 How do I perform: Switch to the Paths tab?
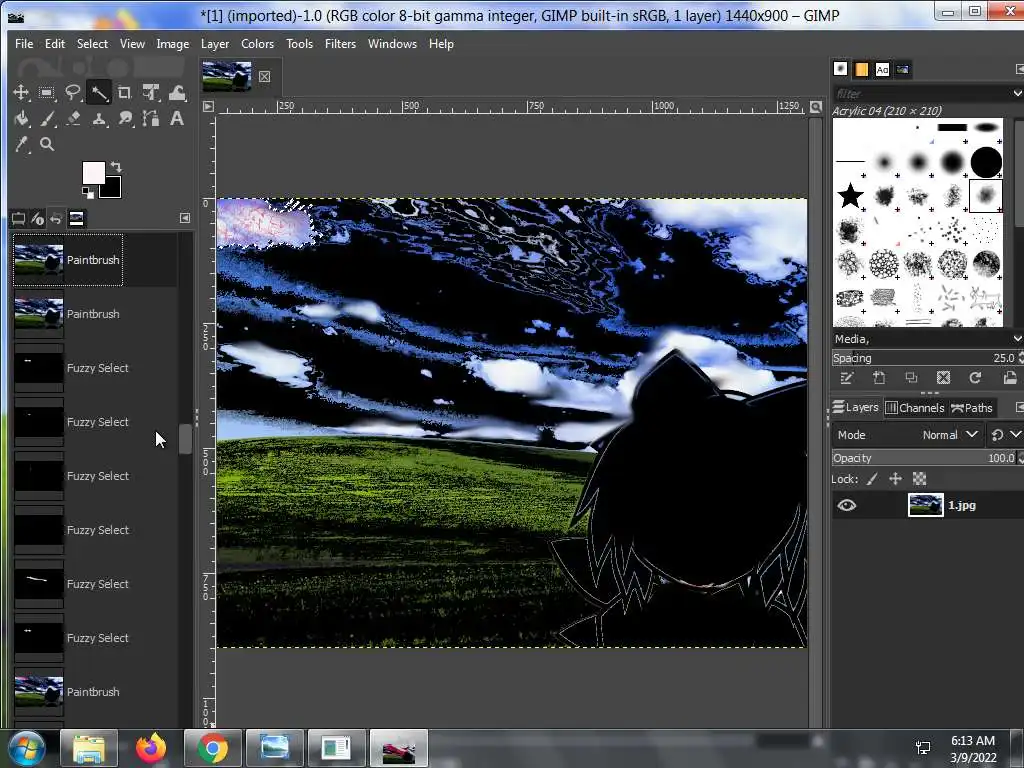coord(972,408)
